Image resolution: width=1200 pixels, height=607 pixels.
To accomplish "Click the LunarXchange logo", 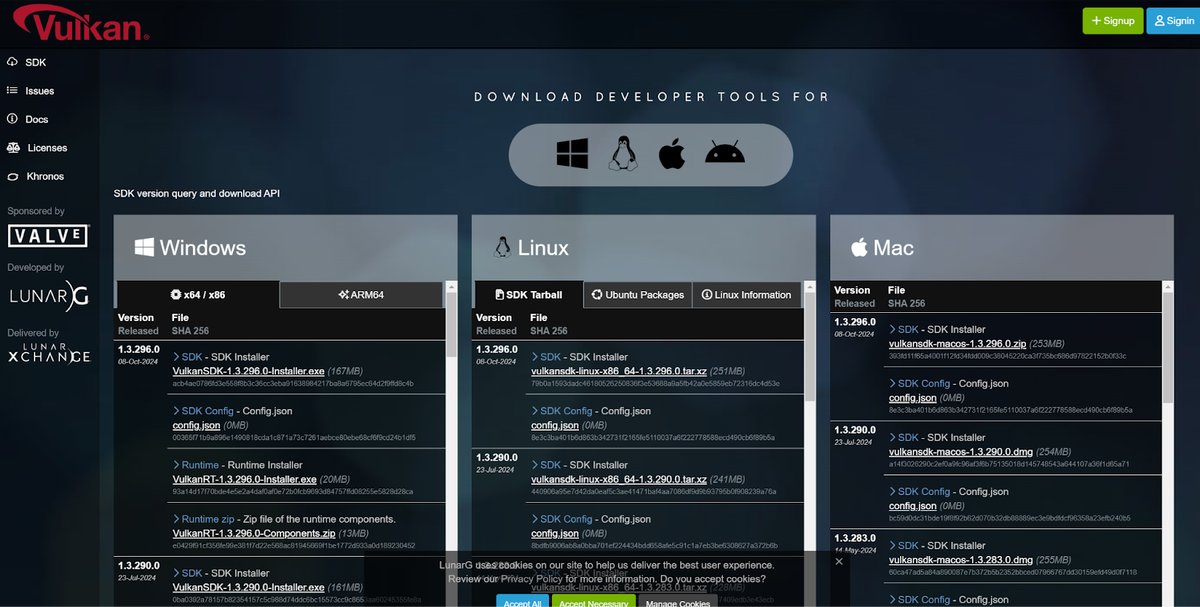I will 48,352.
